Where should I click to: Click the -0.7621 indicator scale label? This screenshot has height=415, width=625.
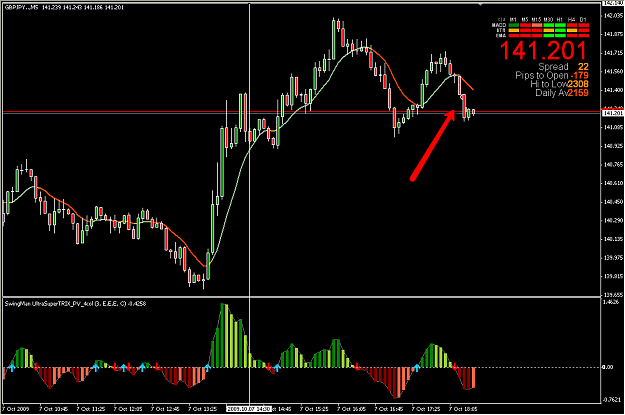[611, 400]
